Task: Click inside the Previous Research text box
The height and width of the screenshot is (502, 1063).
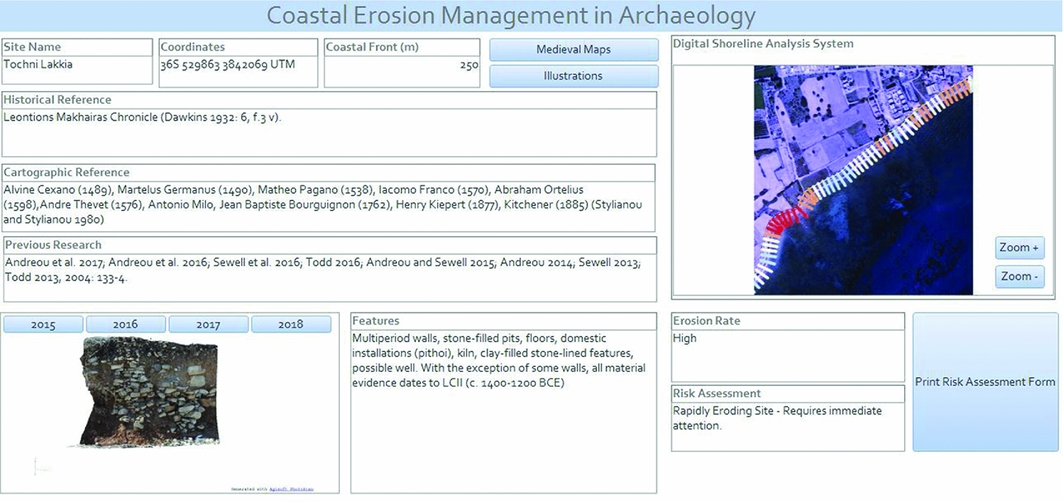Action: (x=329, y=277)
